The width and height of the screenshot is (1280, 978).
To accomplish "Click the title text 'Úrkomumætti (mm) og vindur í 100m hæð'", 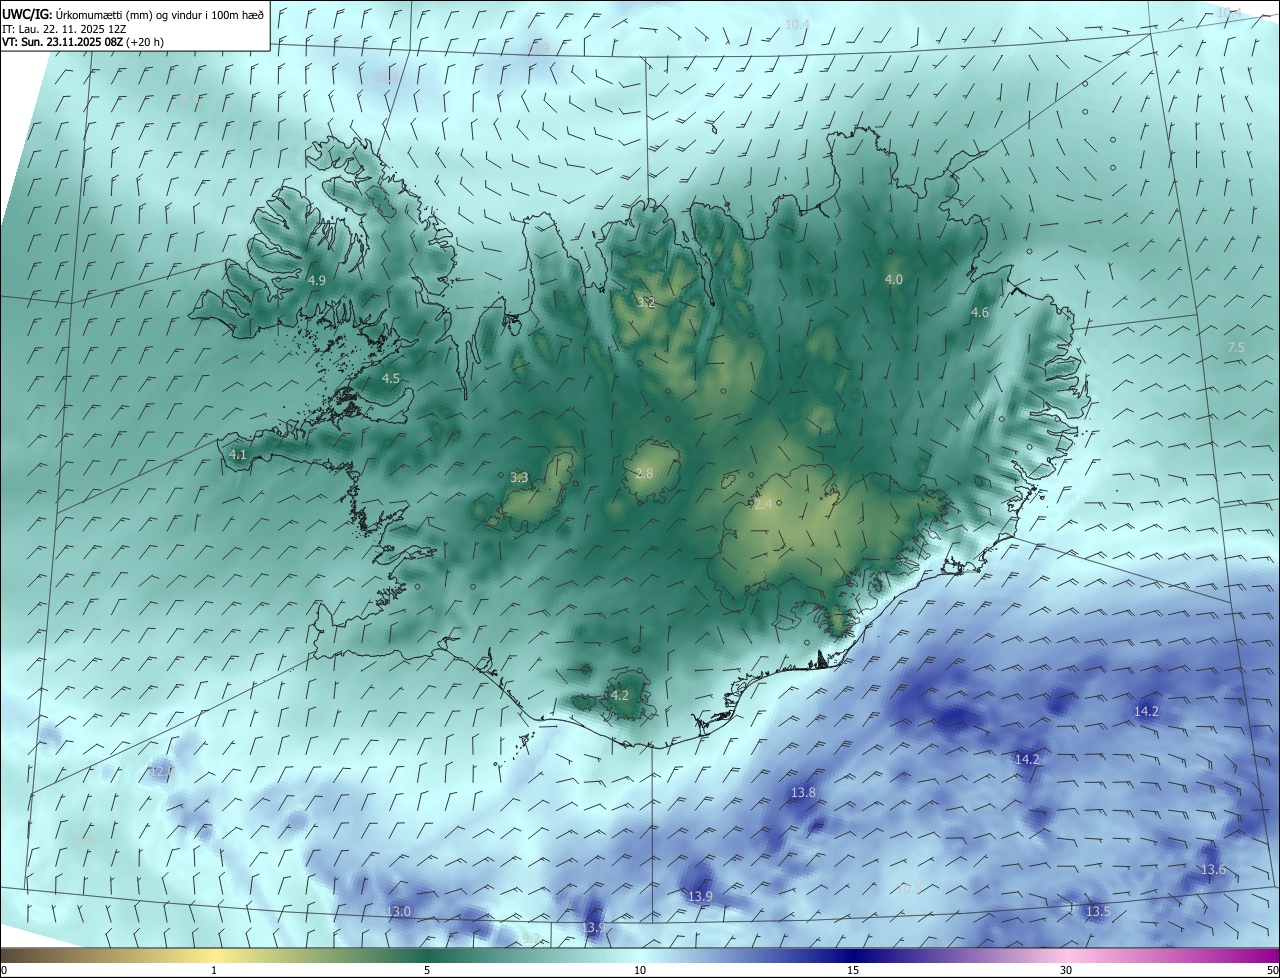I will [x=160, y=14].
